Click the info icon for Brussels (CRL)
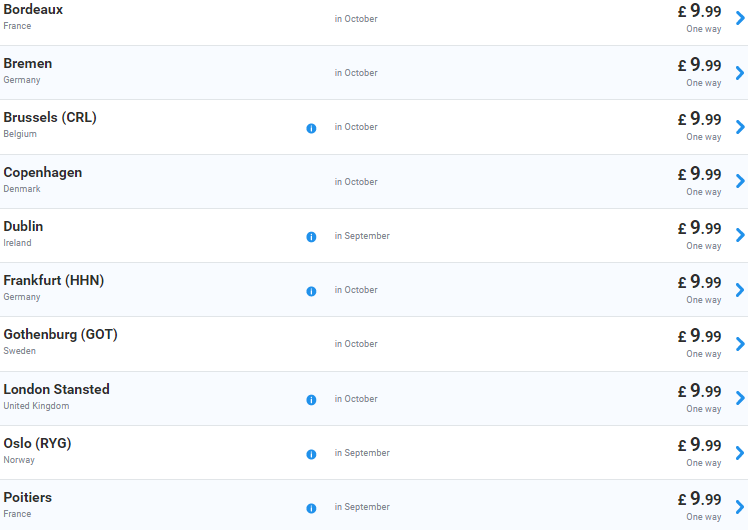 point(311,128)
